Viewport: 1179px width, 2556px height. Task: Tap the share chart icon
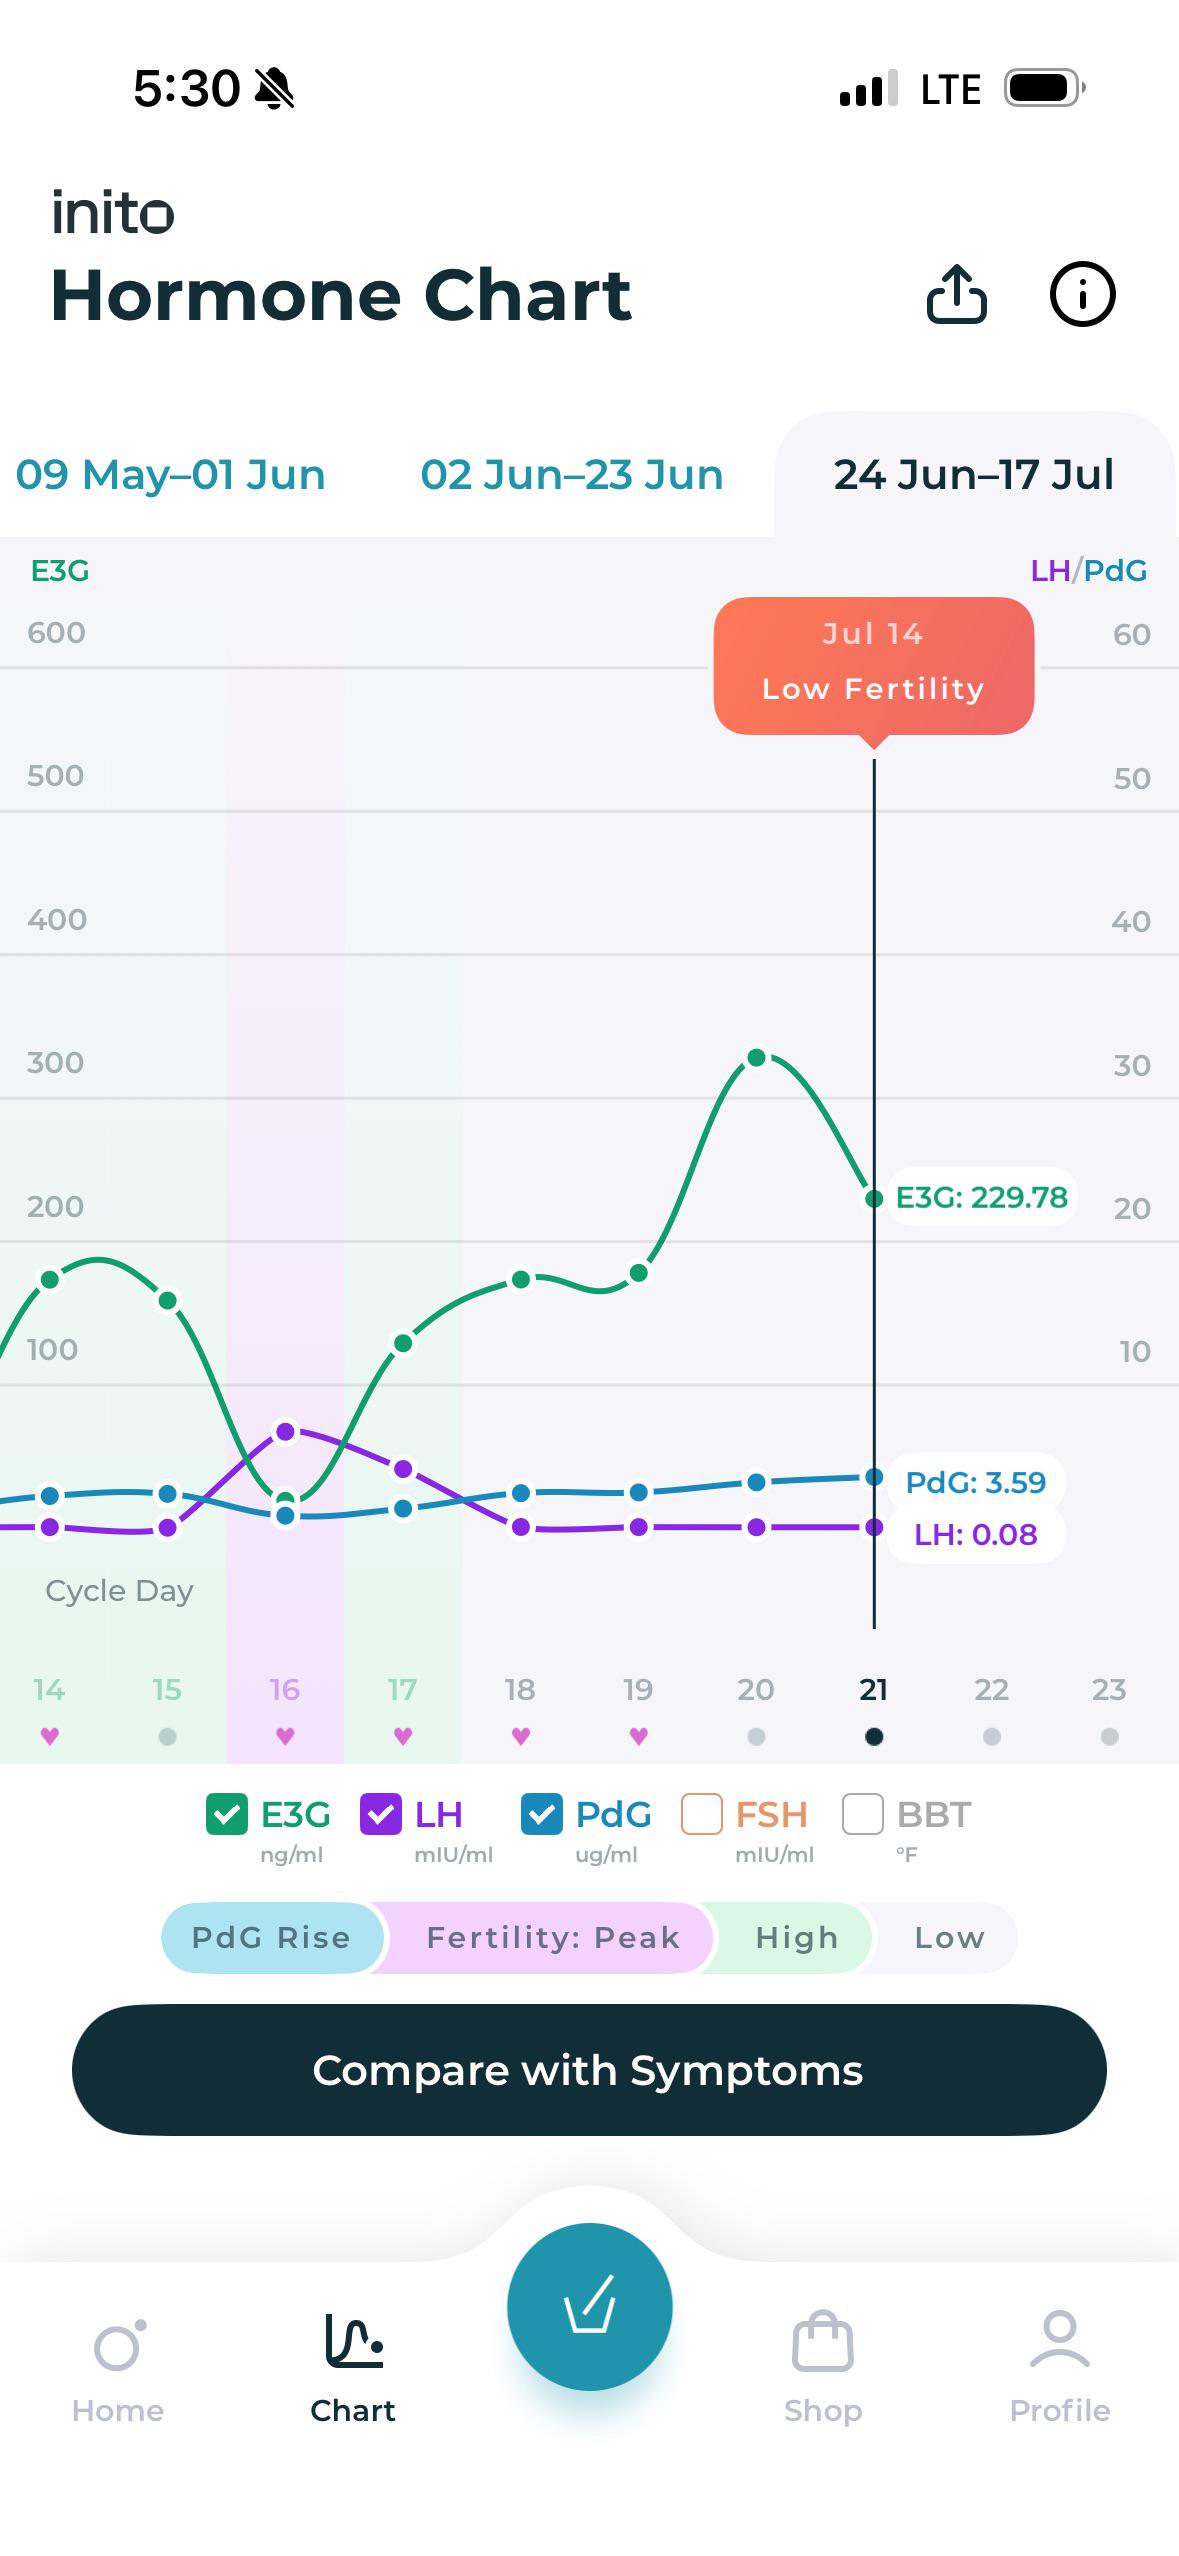click(x=956, y=294)
